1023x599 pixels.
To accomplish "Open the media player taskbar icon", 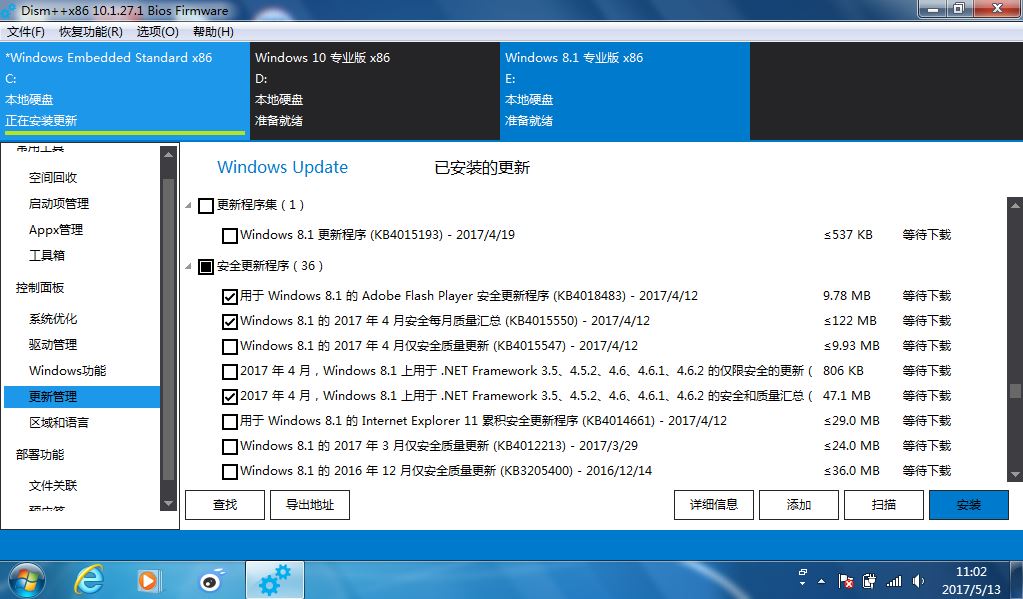I will (149, 580).
